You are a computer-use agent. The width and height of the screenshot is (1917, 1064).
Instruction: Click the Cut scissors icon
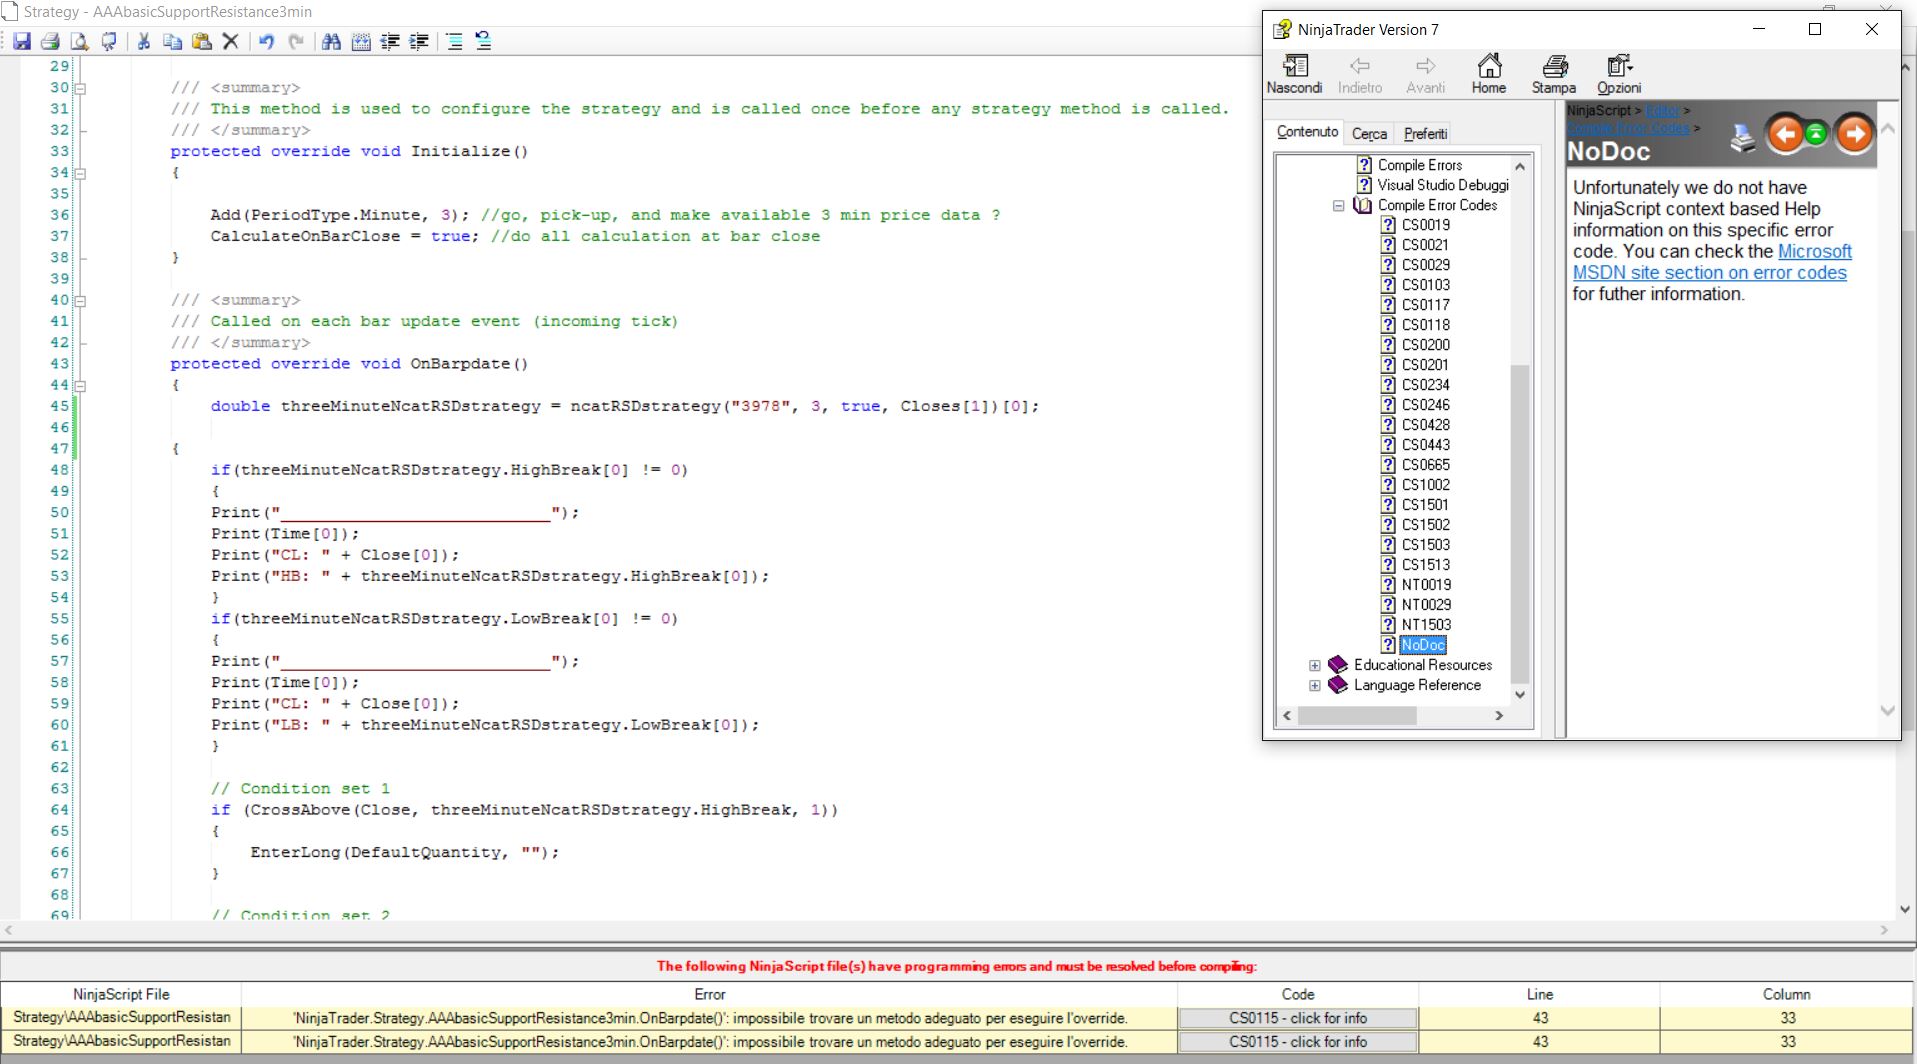(x=144, y=41)
